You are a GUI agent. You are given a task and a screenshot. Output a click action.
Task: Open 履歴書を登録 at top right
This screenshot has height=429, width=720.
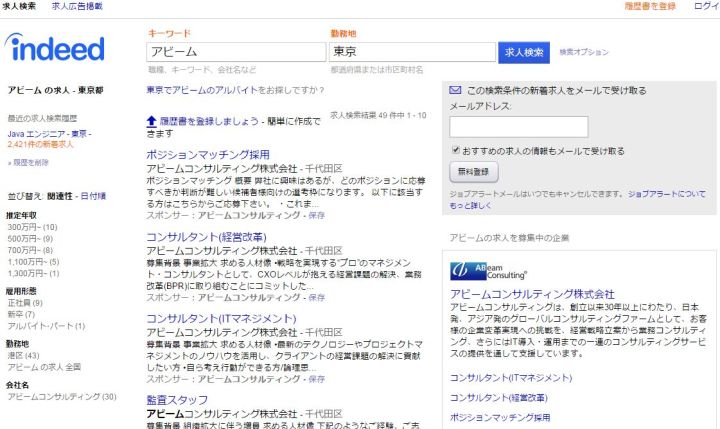click(650, 6)
